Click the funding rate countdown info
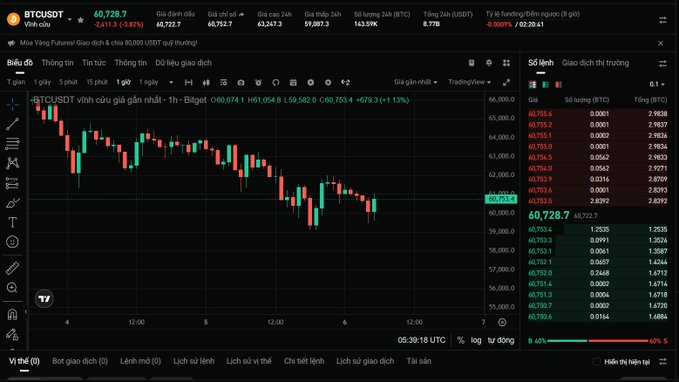This screenshot has height=382, width=679. point(532,19)
